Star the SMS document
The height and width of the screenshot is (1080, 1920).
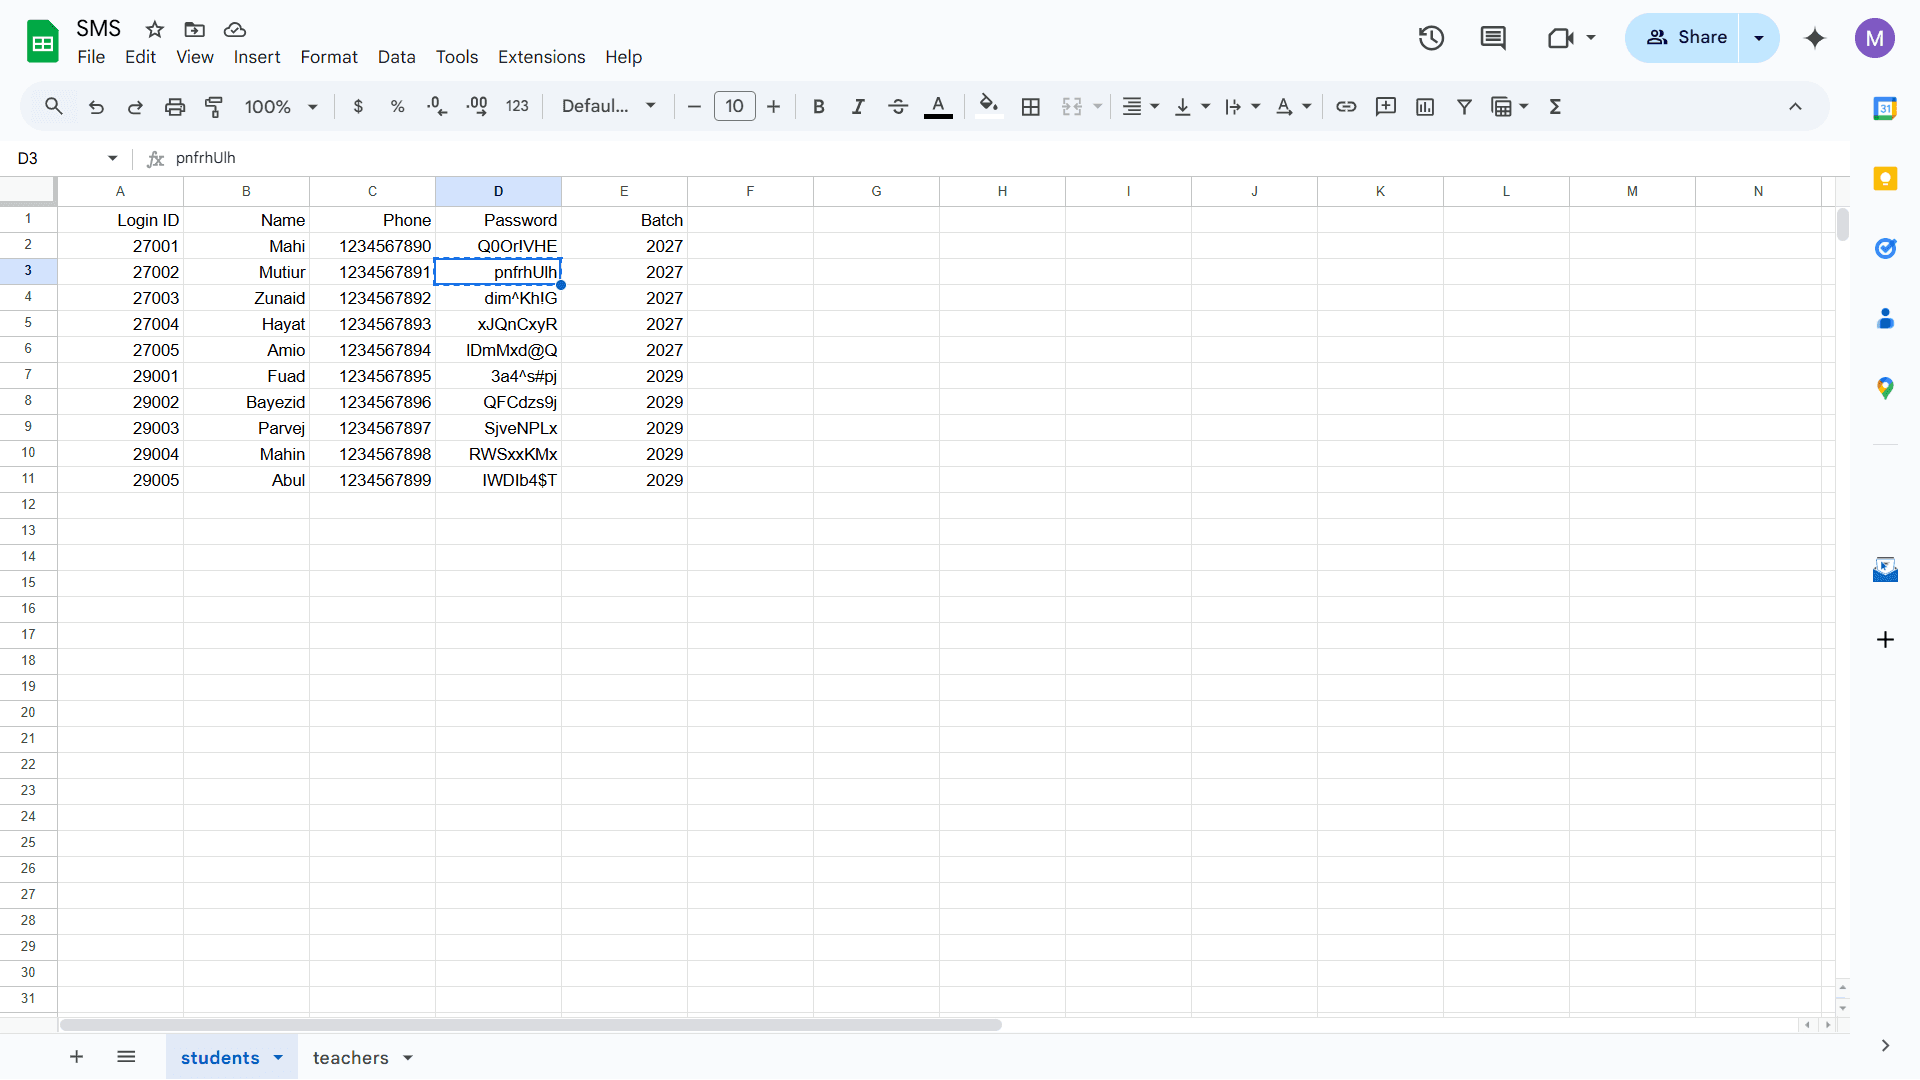tap(154, 29)
